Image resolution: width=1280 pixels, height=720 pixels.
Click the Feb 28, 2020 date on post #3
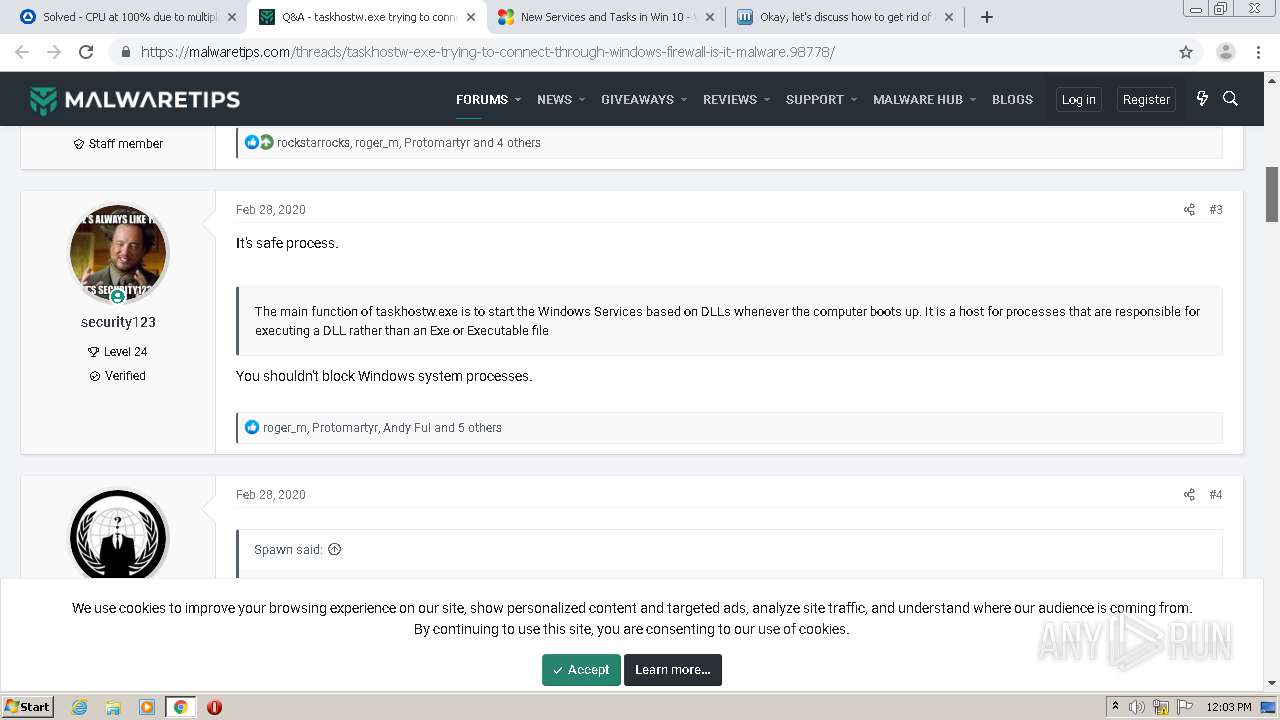tap(271, 210)
